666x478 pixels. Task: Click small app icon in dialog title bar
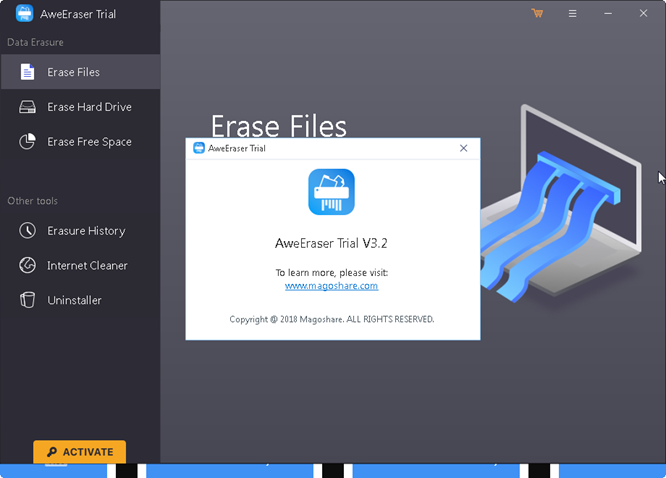click(x=199, y=148)
